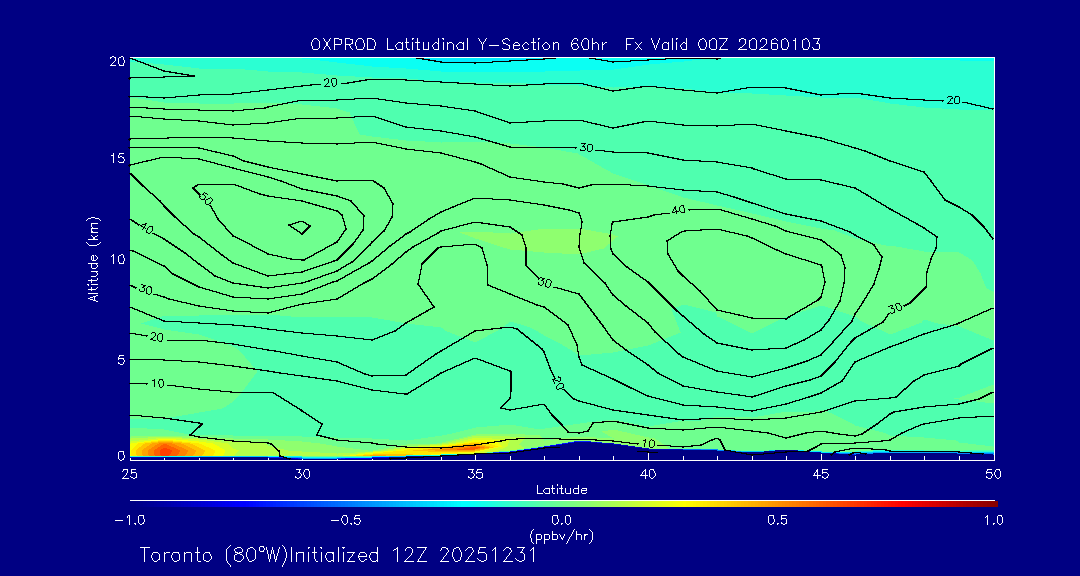Viewport: 1080px width, 576px height.
Task: Click the (ppbv/hr) units label
Action: (561, 535)
